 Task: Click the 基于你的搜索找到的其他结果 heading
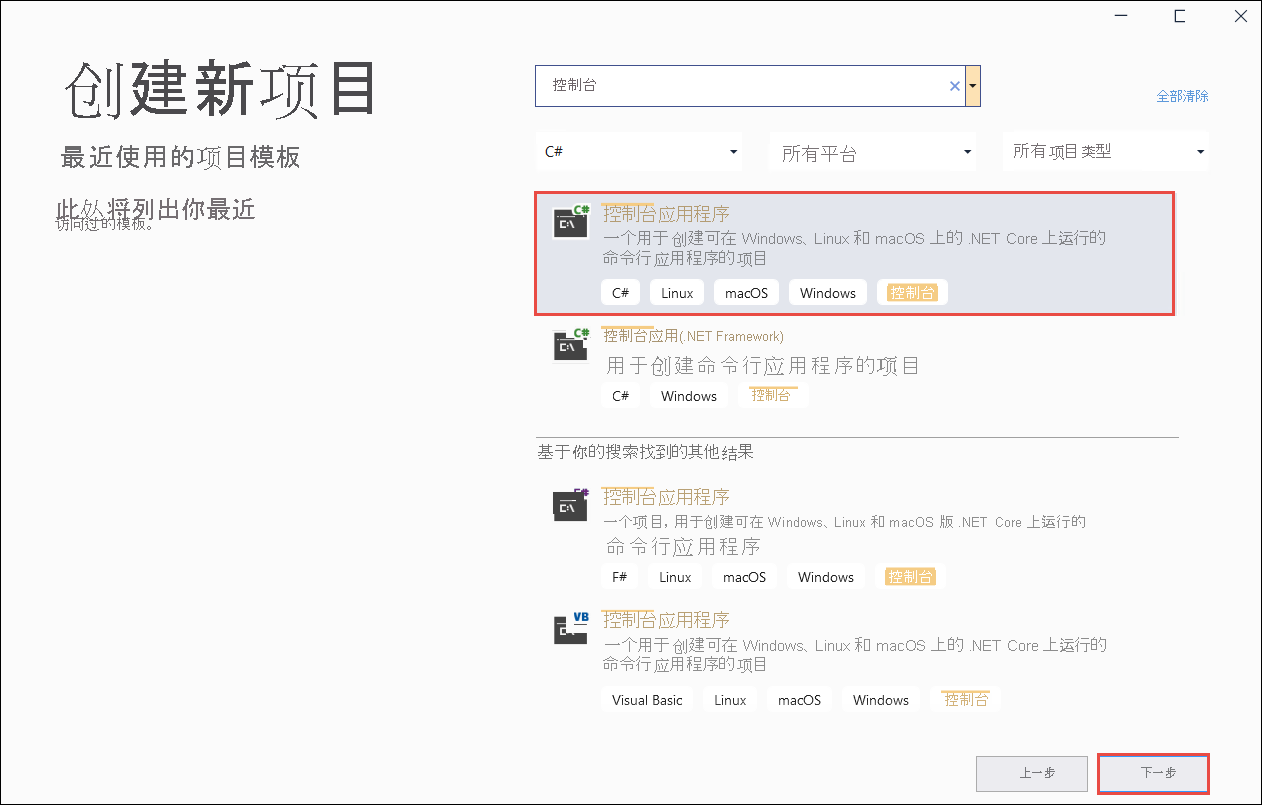tap(645, 452)
